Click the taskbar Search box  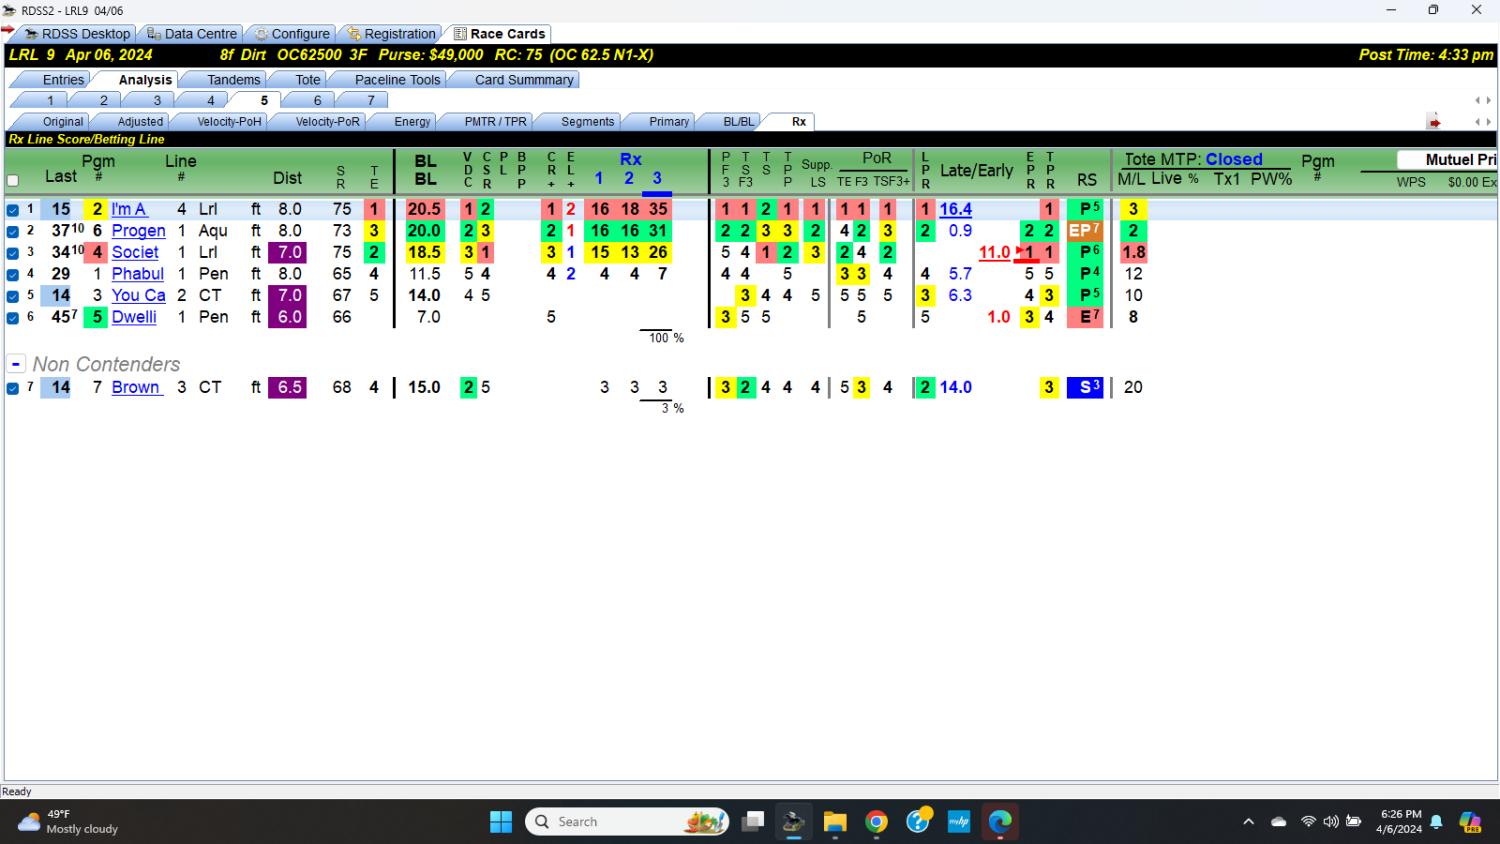pos(627,822)
